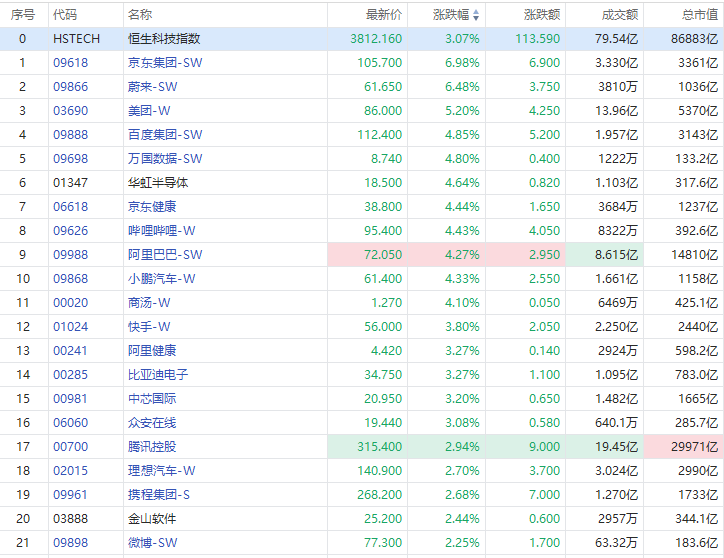Sort table by 成交额 header
Image resolution: width=724 pixels, height=558 pixels.
620,15
